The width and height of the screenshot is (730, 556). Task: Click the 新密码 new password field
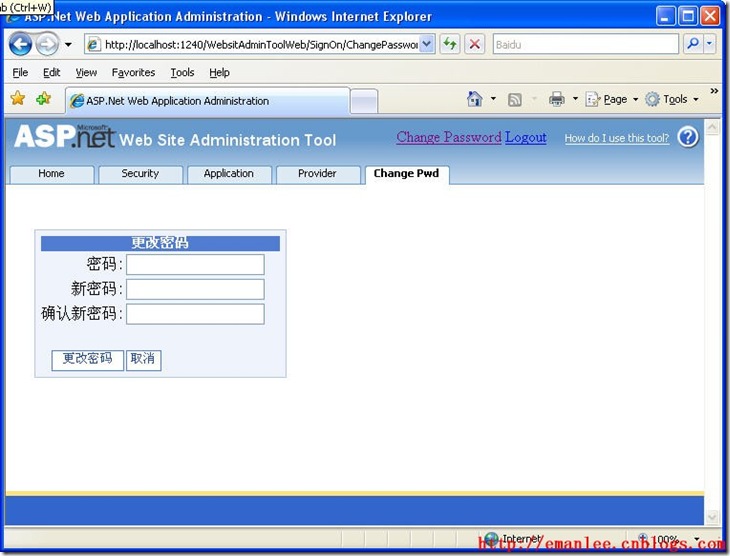[195, 289]
